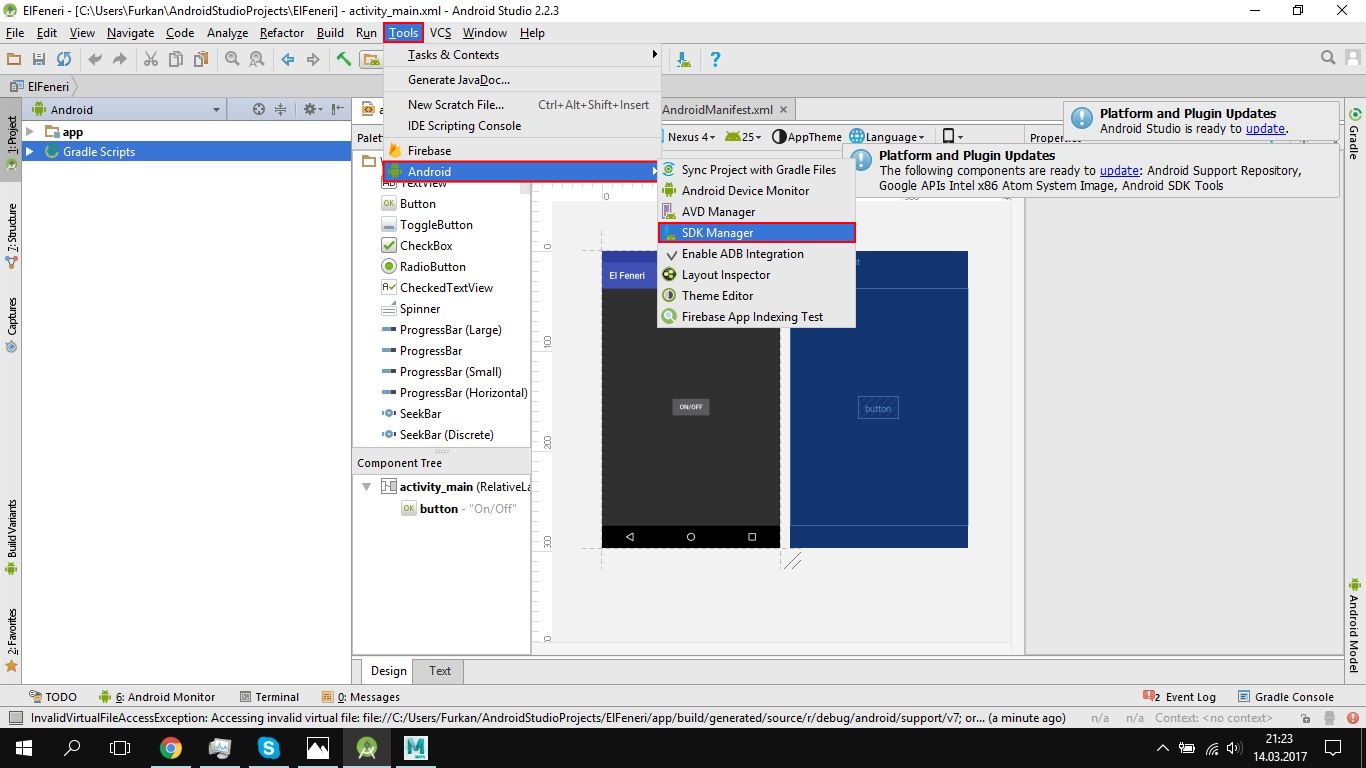Click the Undo arrow icon
This screenshot has width=1366, height=768.
point(95,59)
